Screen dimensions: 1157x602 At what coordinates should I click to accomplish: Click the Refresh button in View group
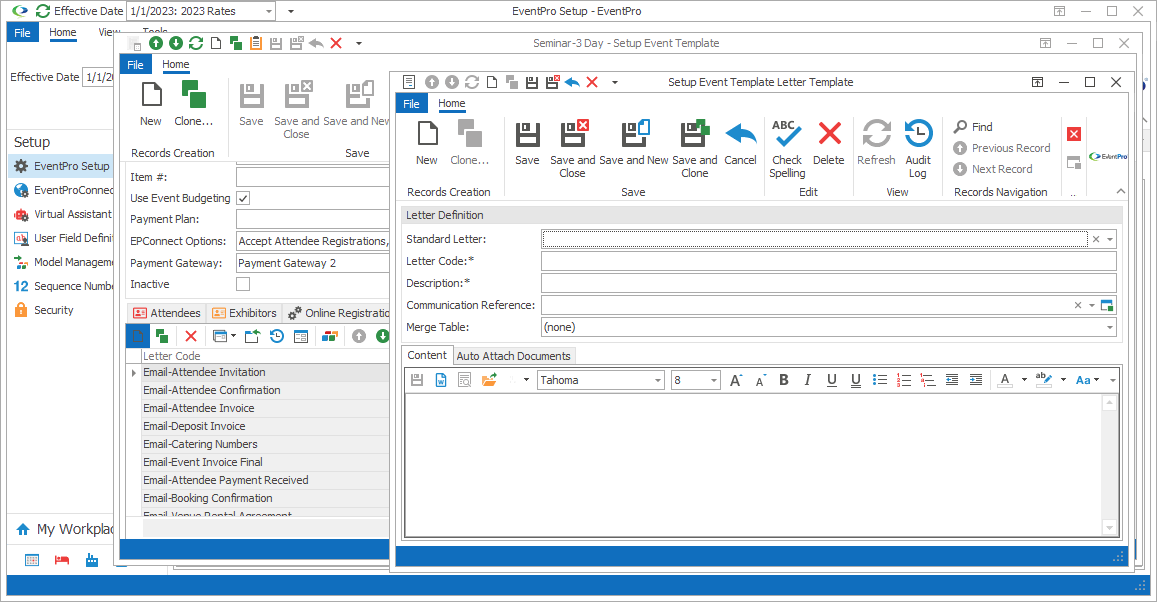[x=876, y=144]
